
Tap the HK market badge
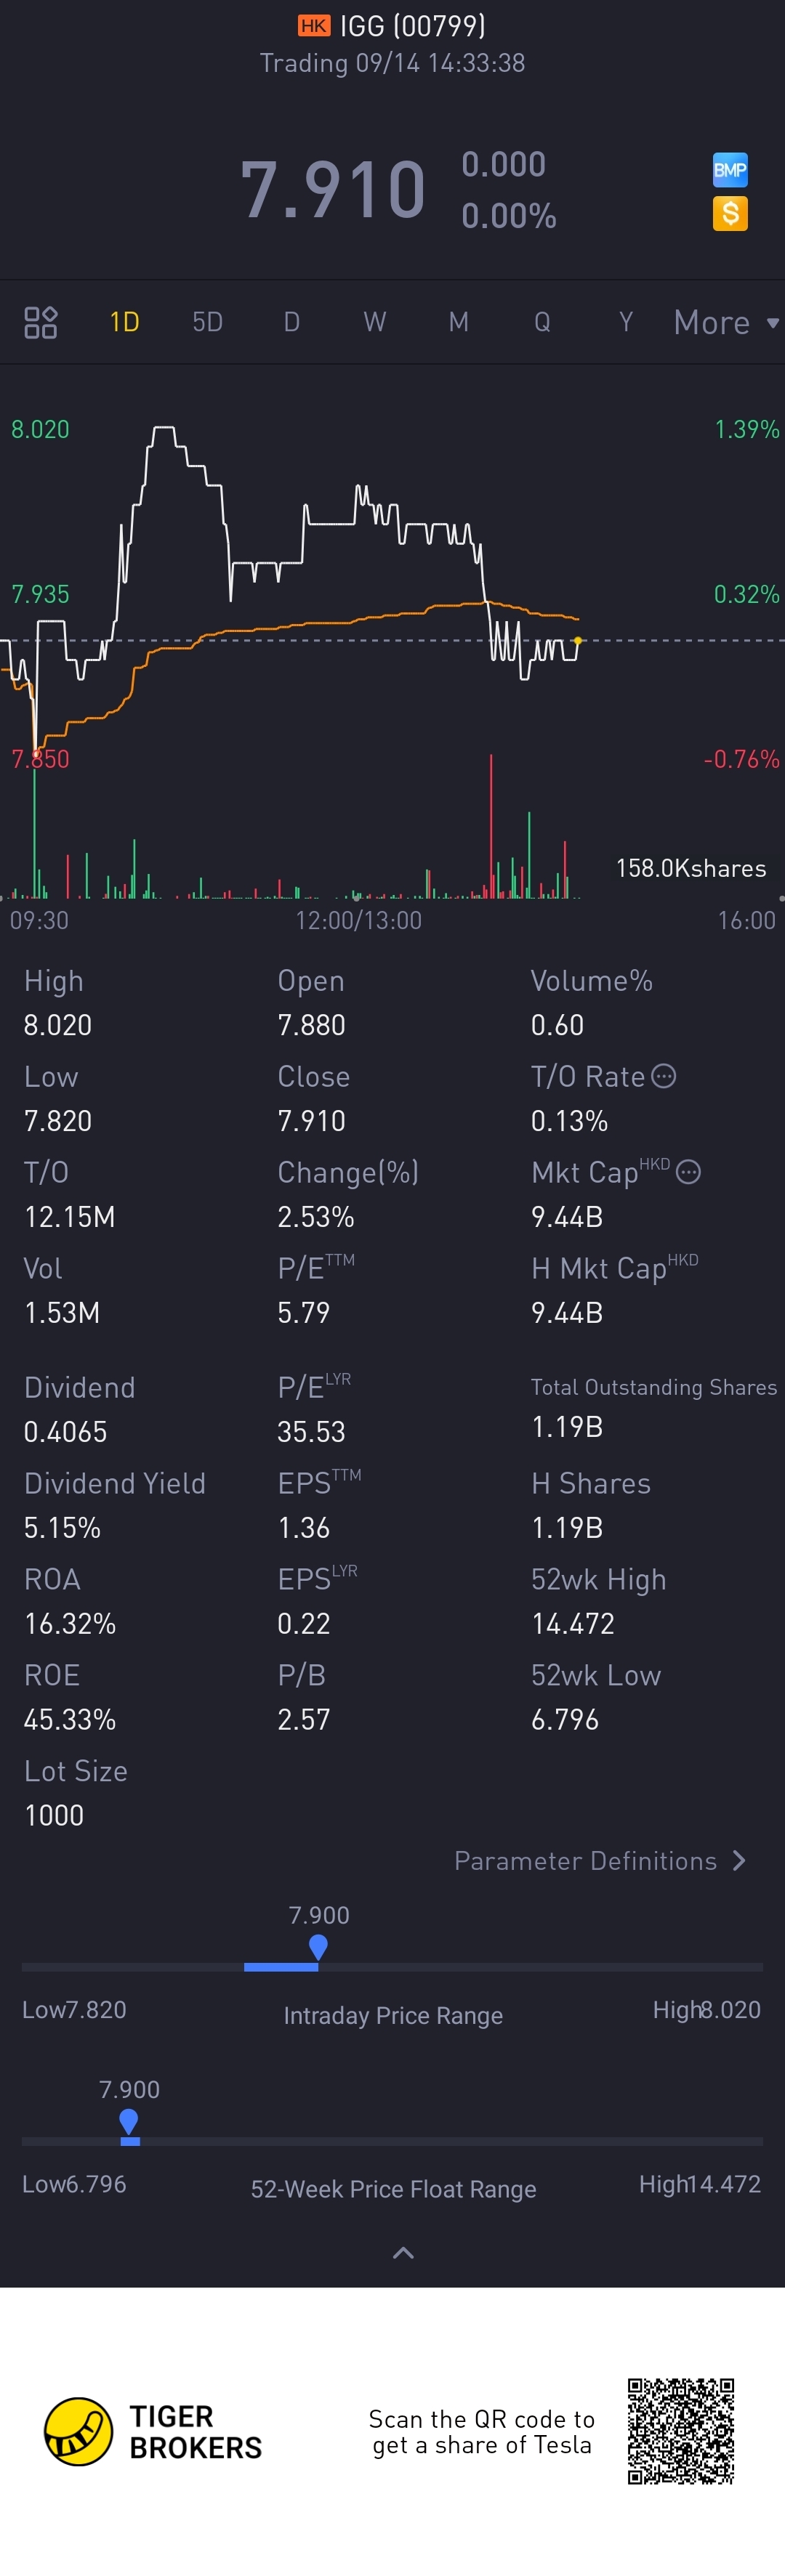[314, 26]
